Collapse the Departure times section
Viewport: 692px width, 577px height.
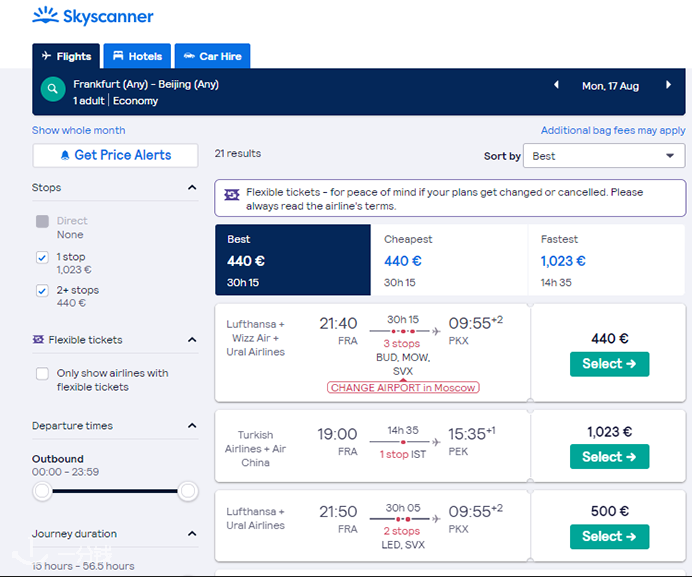click(192, 426)
